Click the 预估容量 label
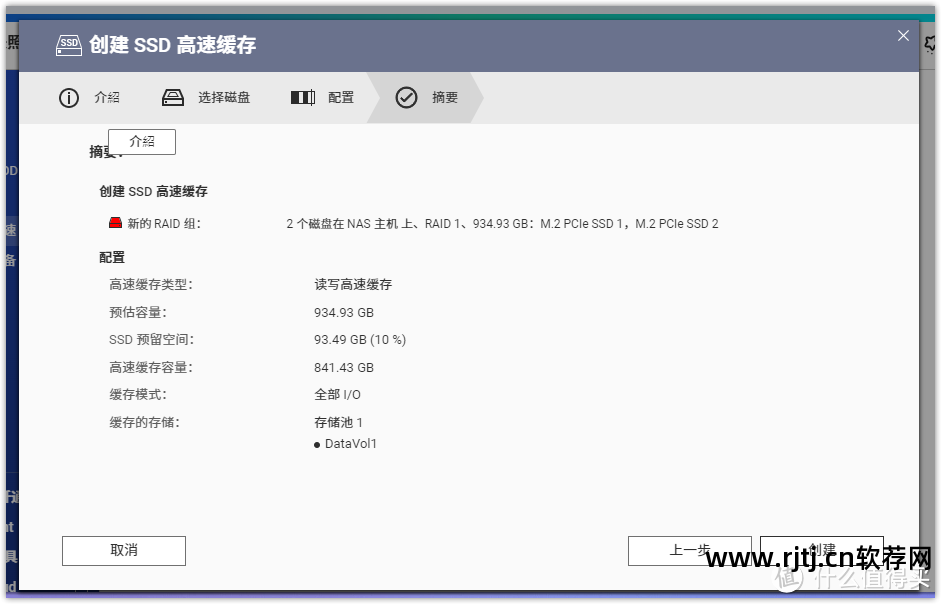The image size is (941, 604). [x=137, y=313]
